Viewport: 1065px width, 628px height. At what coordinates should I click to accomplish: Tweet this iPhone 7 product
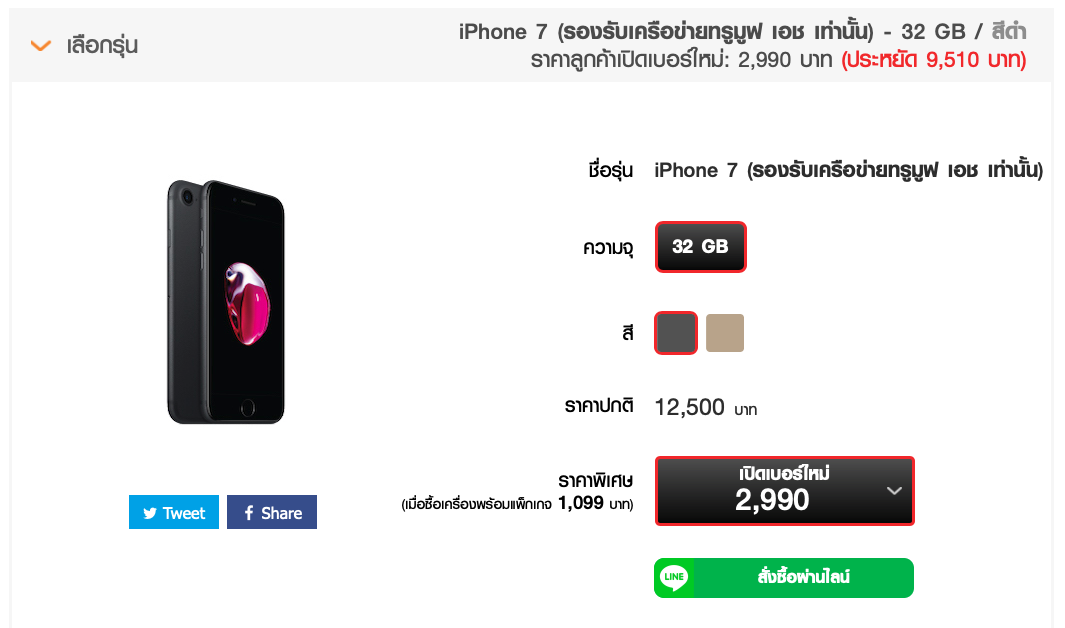[174, 512]
